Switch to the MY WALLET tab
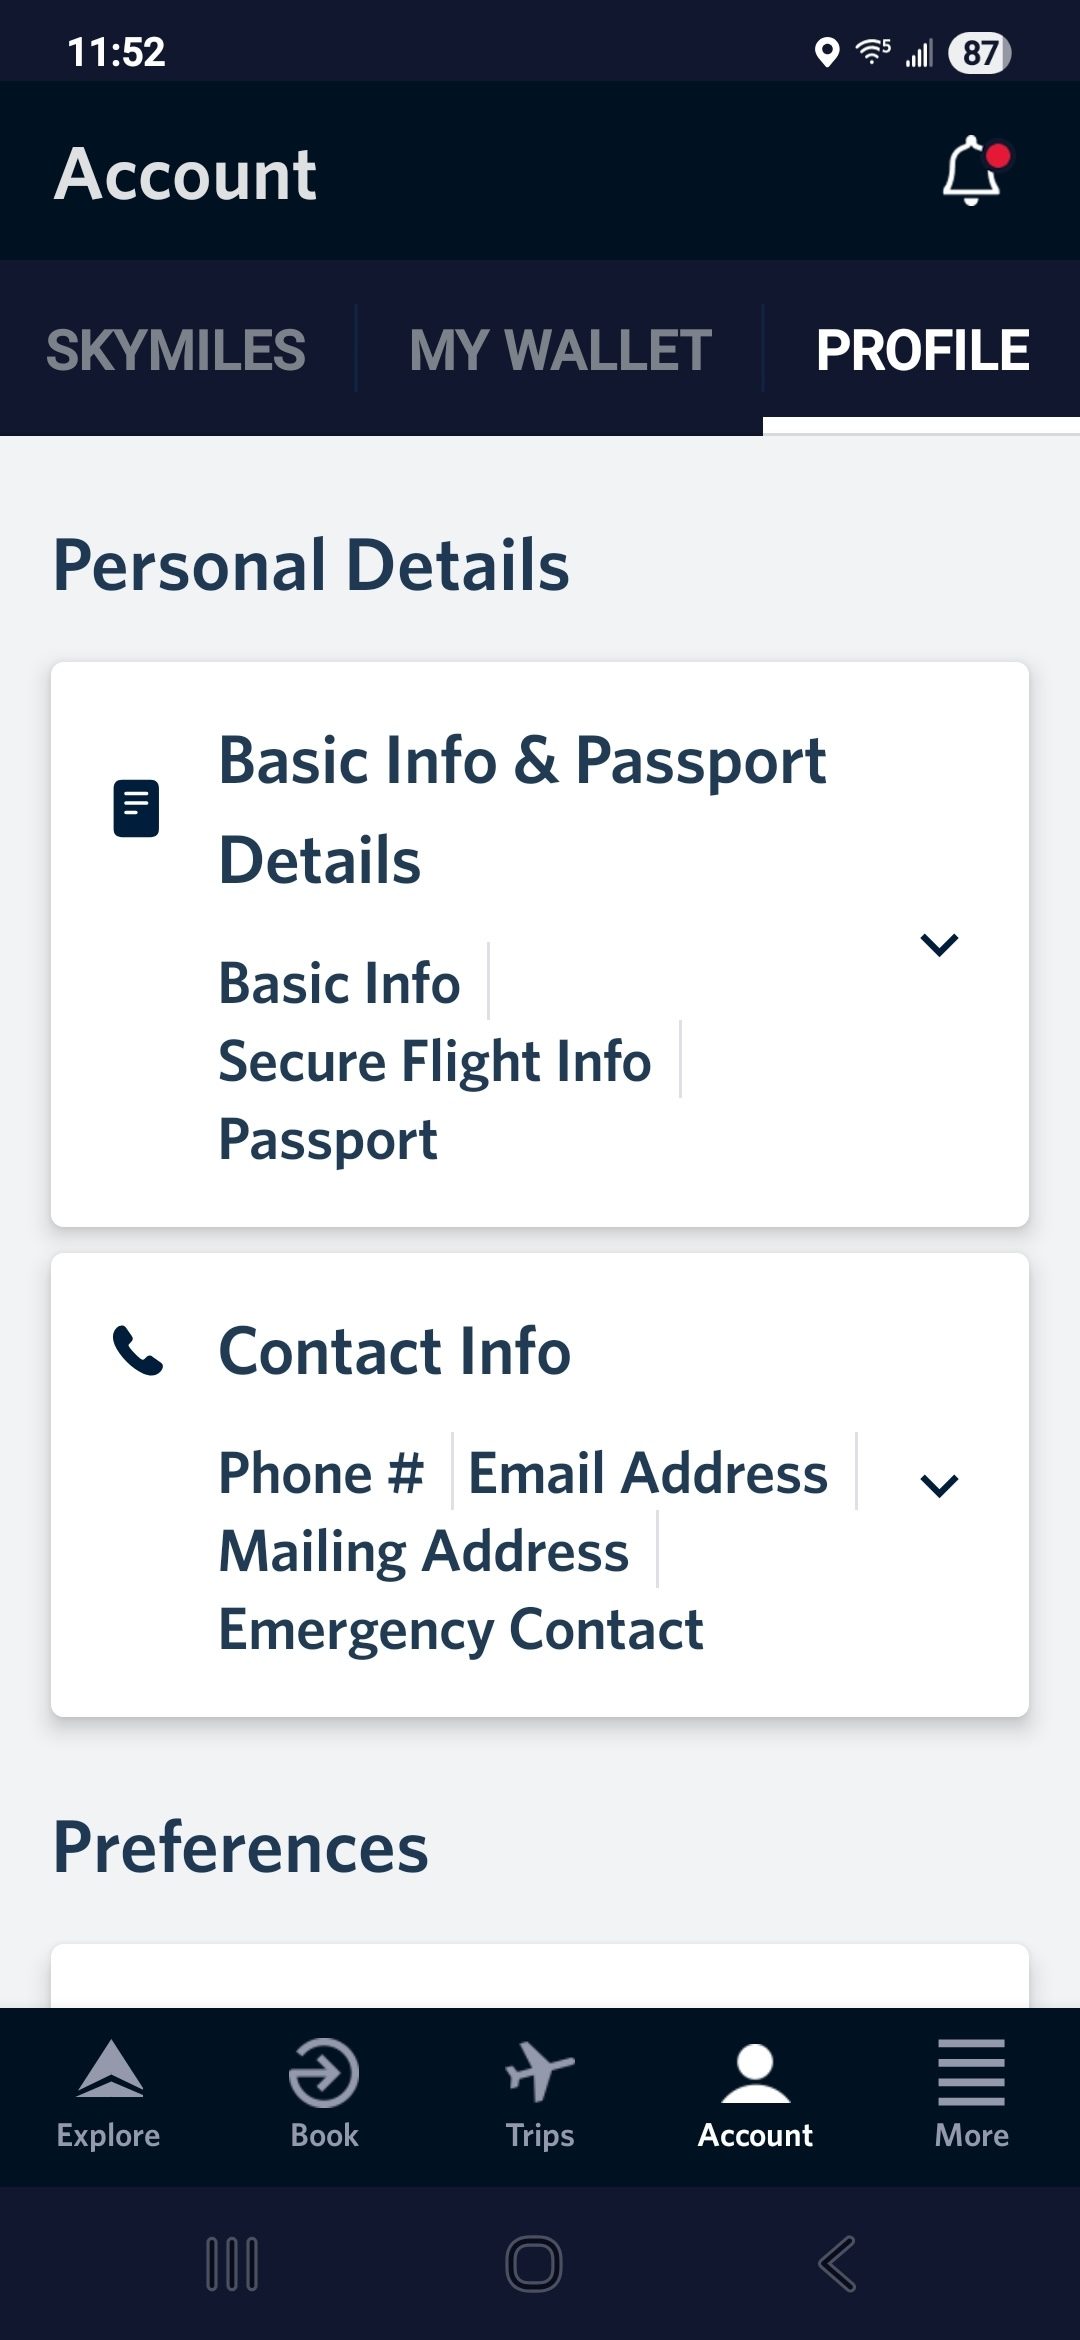This screenshot has height=2340, width=1080. click(x=560, y=350)
